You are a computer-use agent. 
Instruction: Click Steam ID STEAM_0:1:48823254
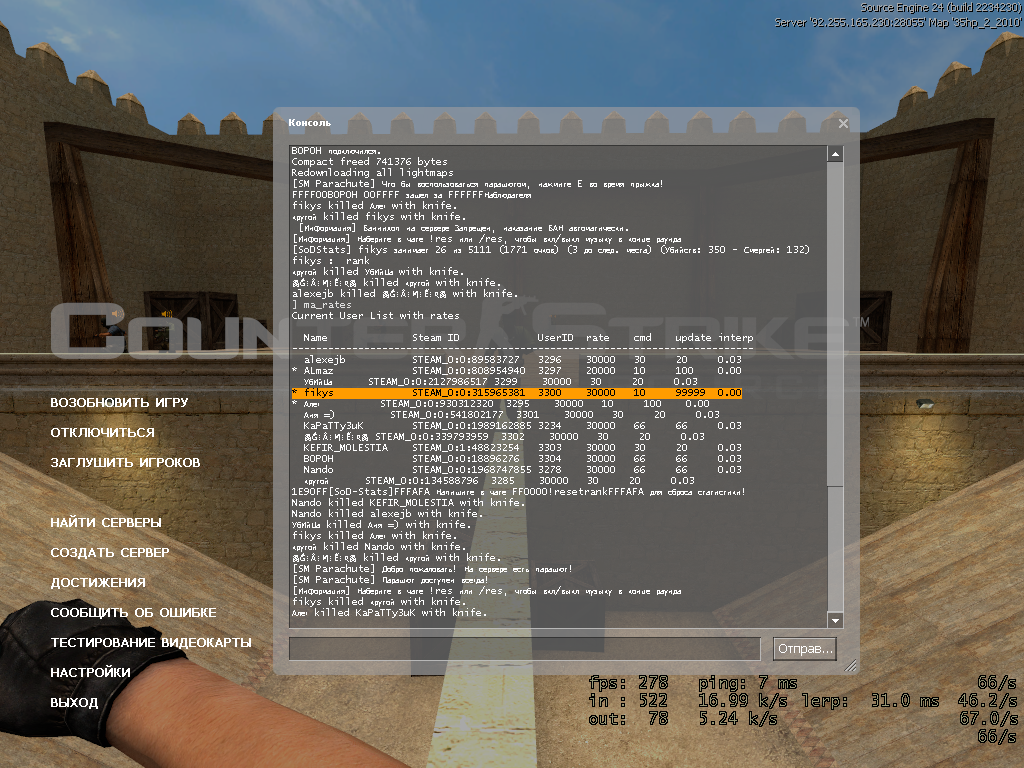click(x=466, y=447)
